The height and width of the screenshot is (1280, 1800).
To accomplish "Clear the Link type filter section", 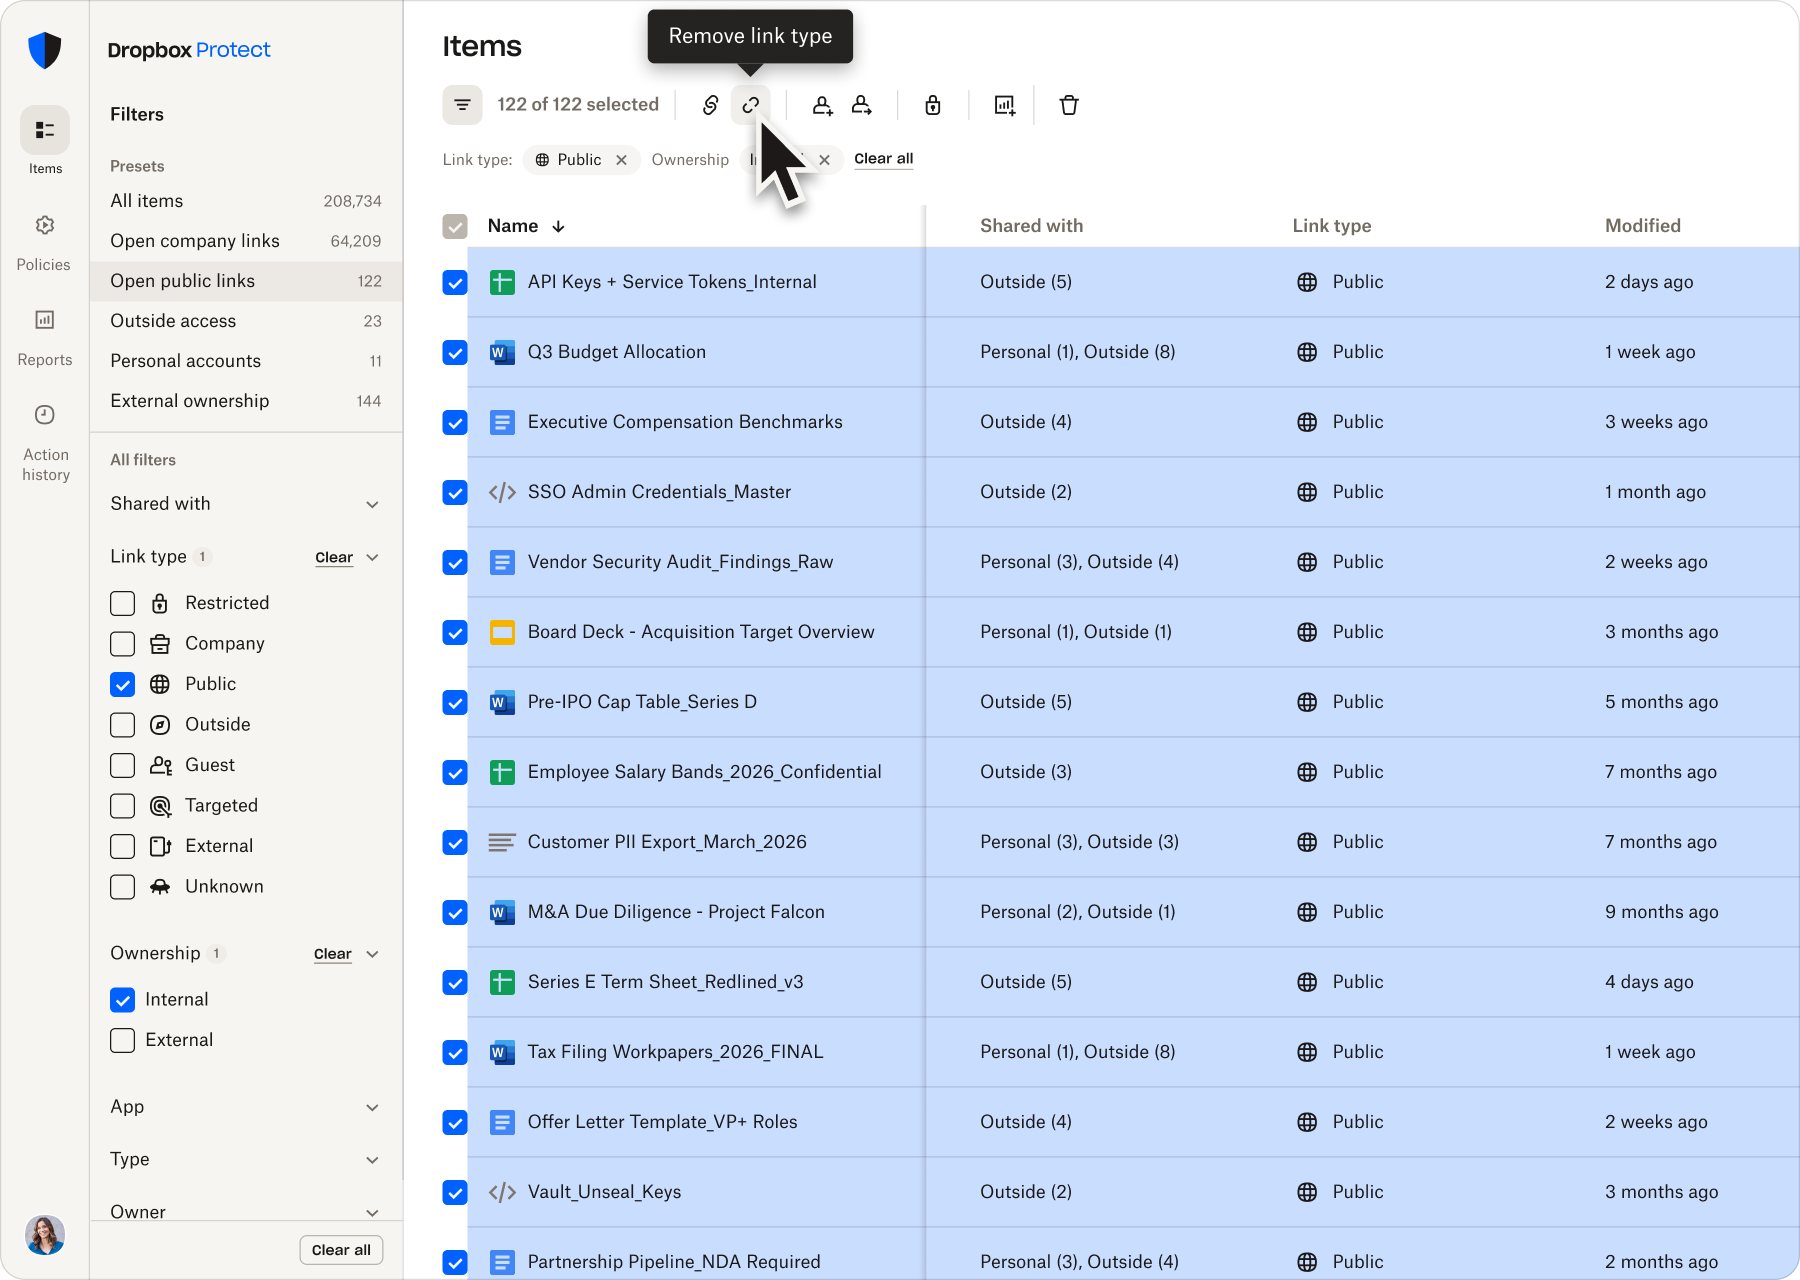I will coord(334,558).
